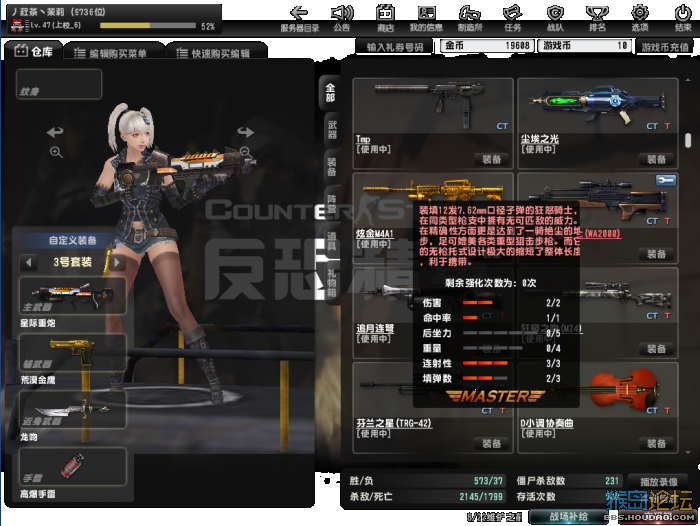The height and width of the screenshot is (526, 700).
Task: Click the 金币 19688 balance field
Action: 487,46
